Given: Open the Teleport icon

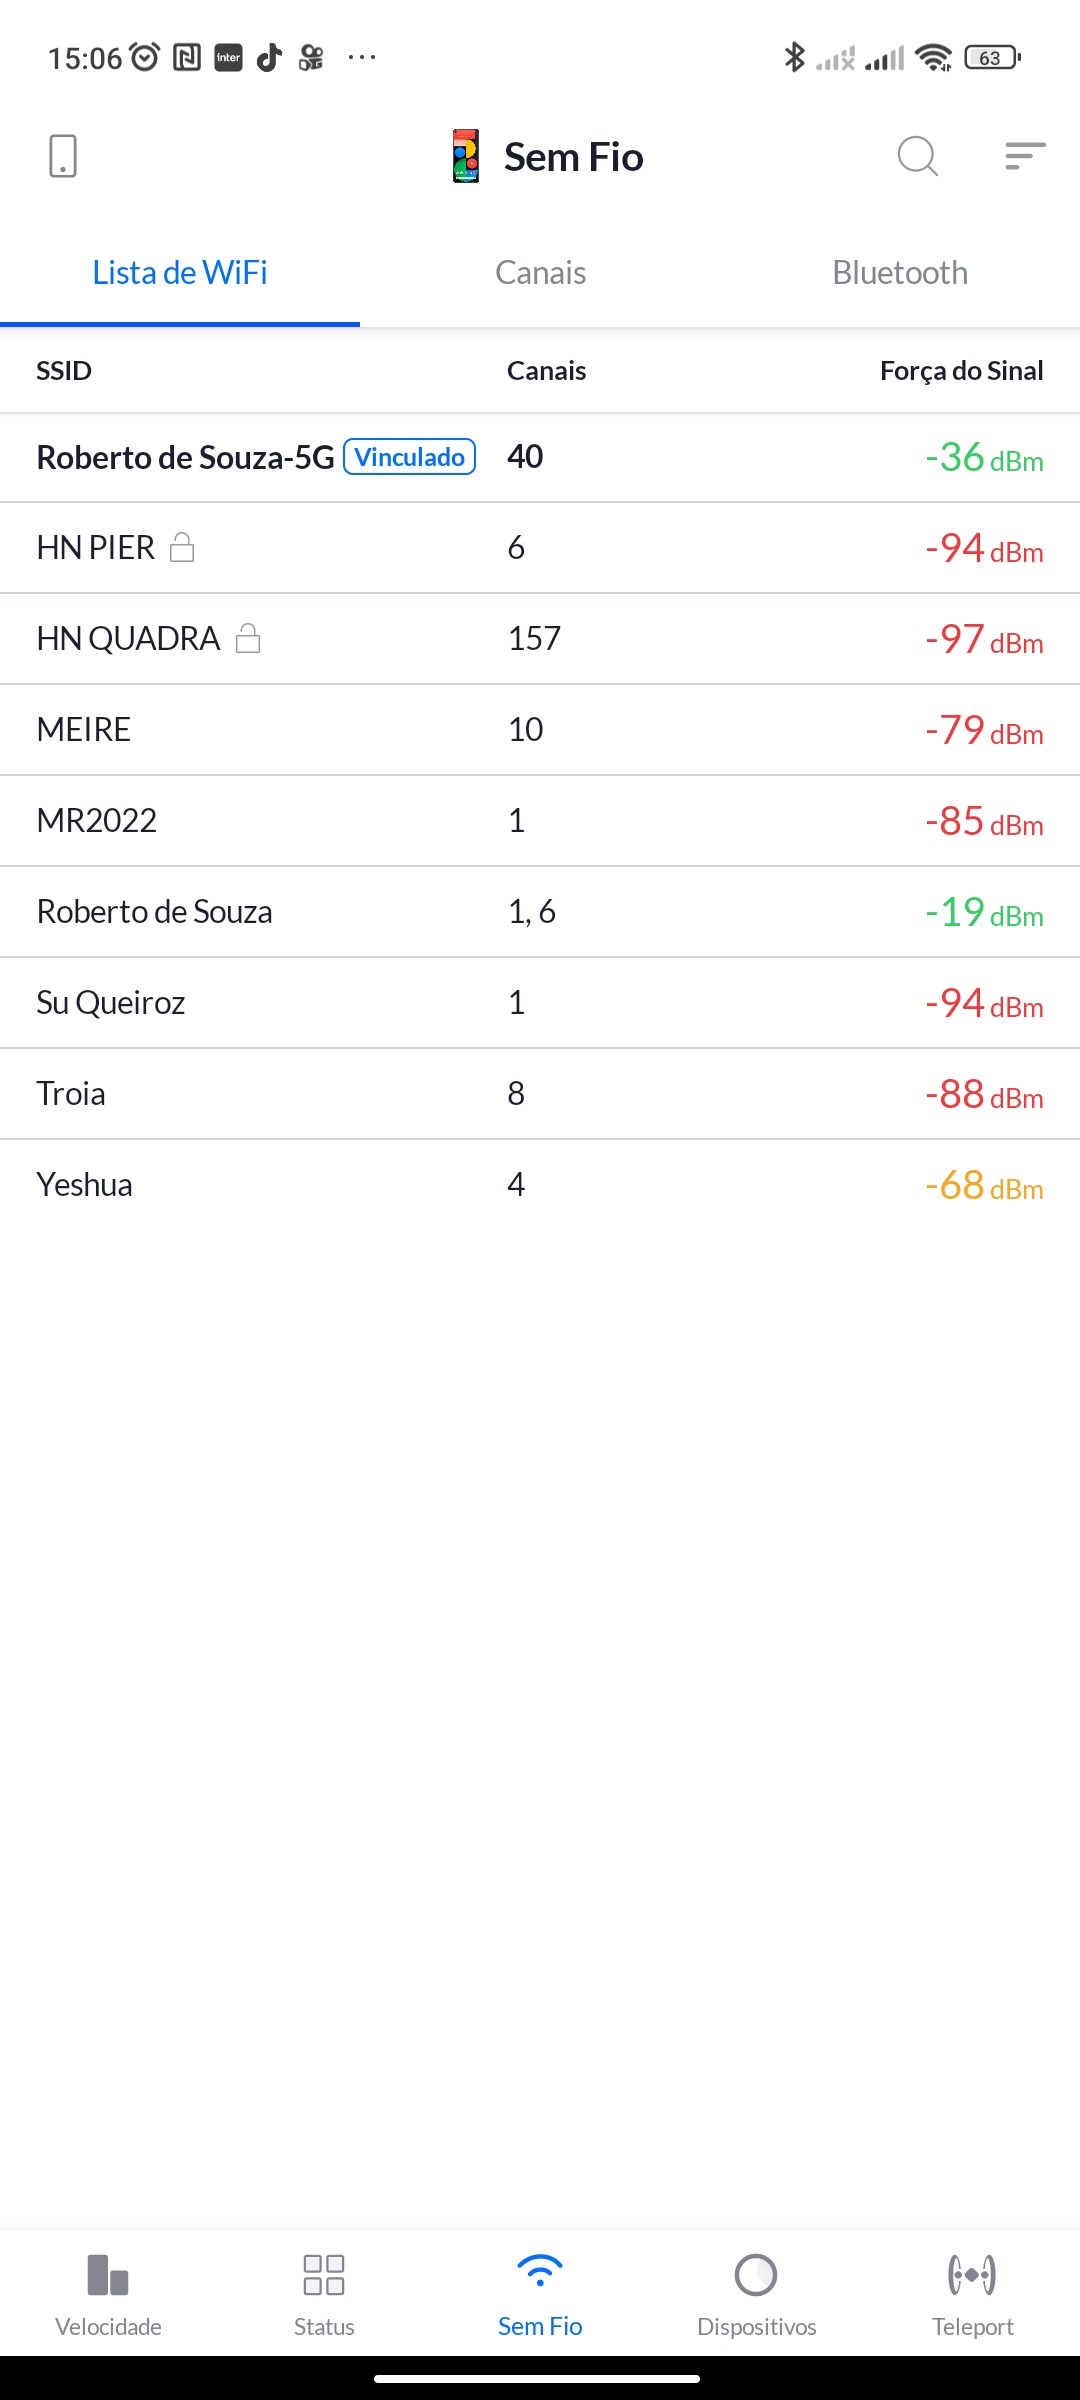Looking at the screenshot, I should point(972,2275).
